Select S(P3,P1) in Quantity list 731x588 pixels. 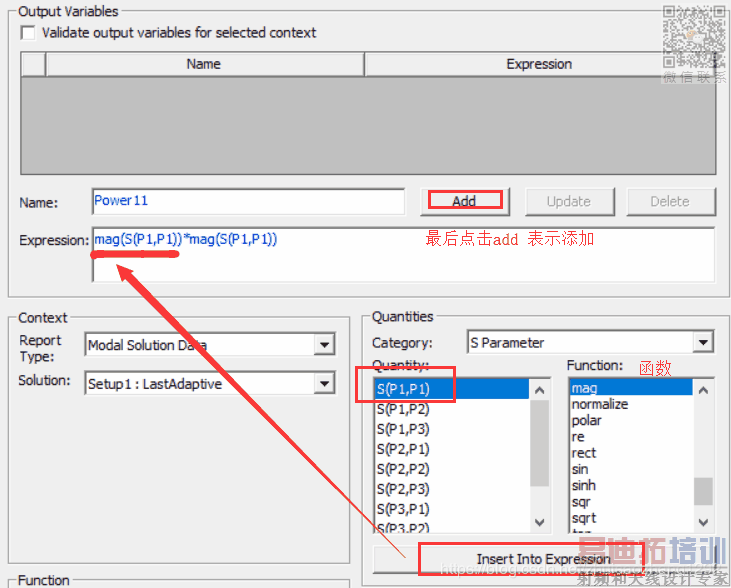[x=451, y=509]
